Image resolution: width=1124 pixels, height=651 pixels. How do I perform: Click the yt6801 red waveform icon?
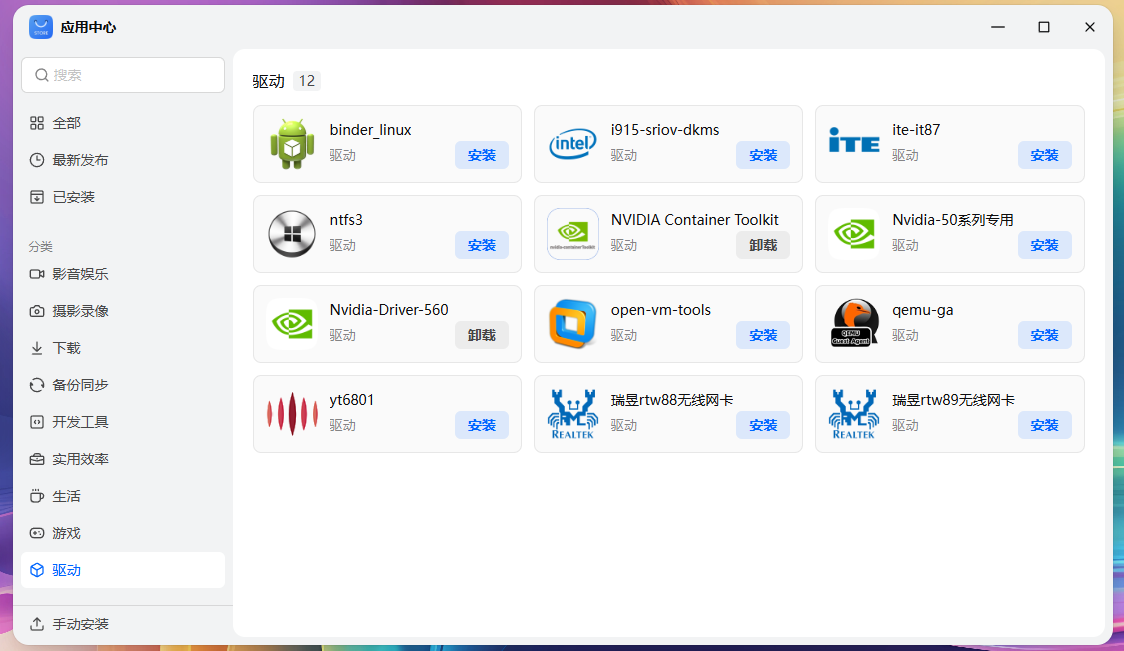(292, 414)
